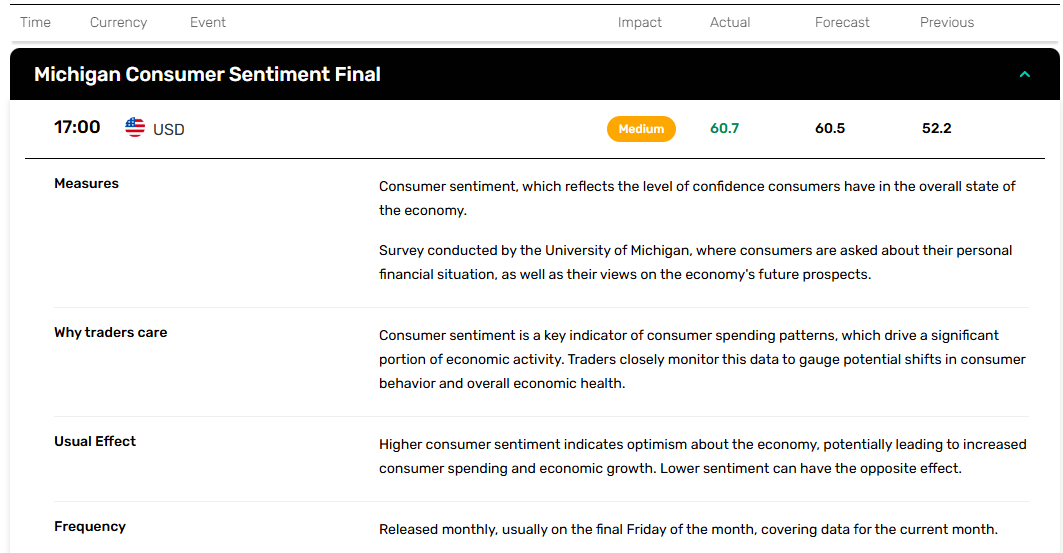
Task: Select the Measures row label
Action: (x=86, y=184)
